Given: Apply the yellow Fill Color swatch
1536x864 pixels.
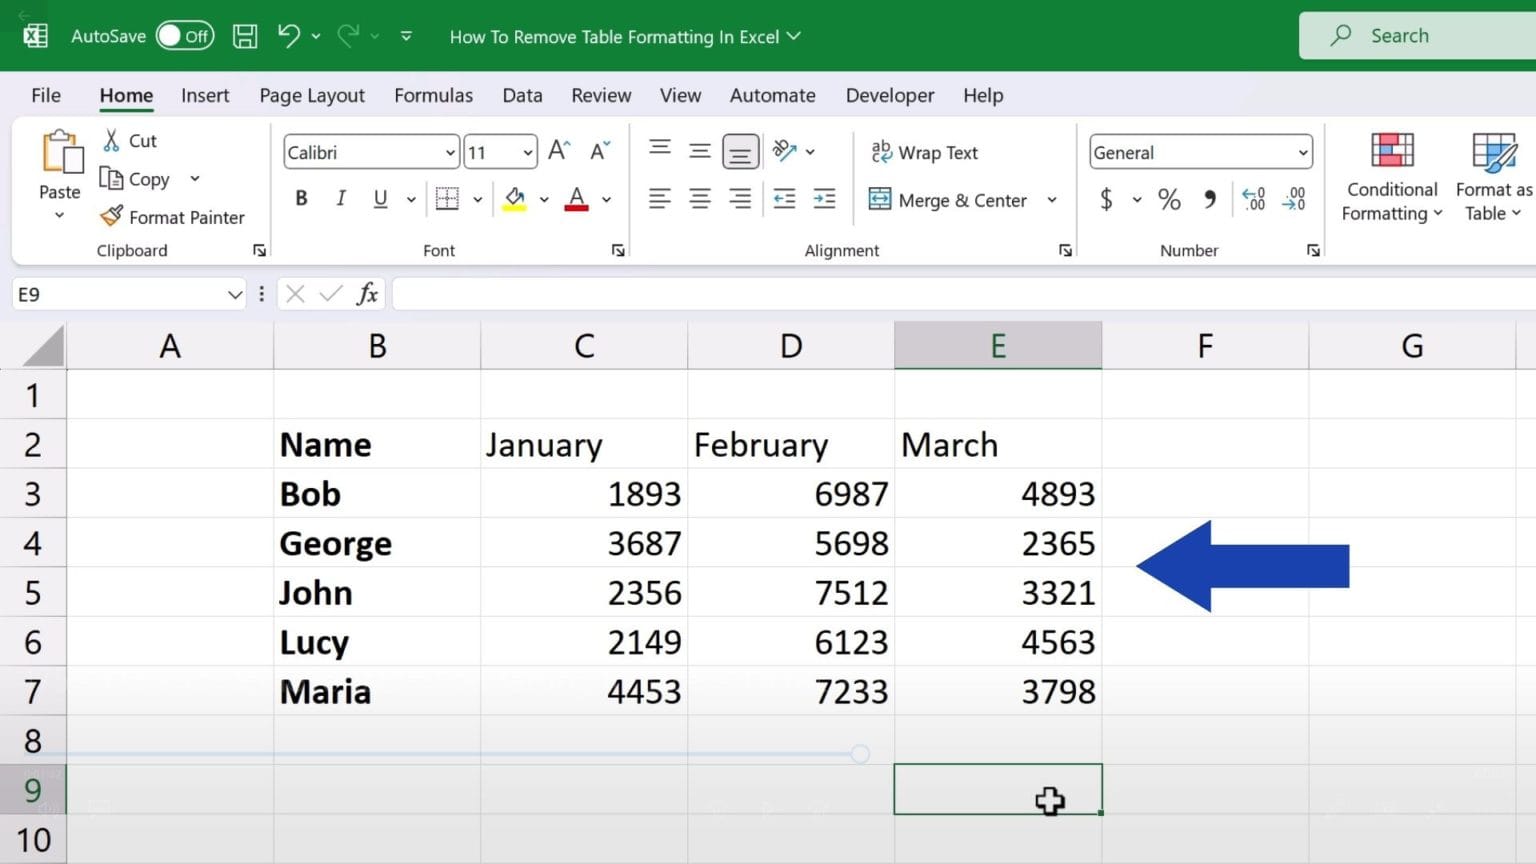Looking at the screenshot, I should click(x=515, y=200).
